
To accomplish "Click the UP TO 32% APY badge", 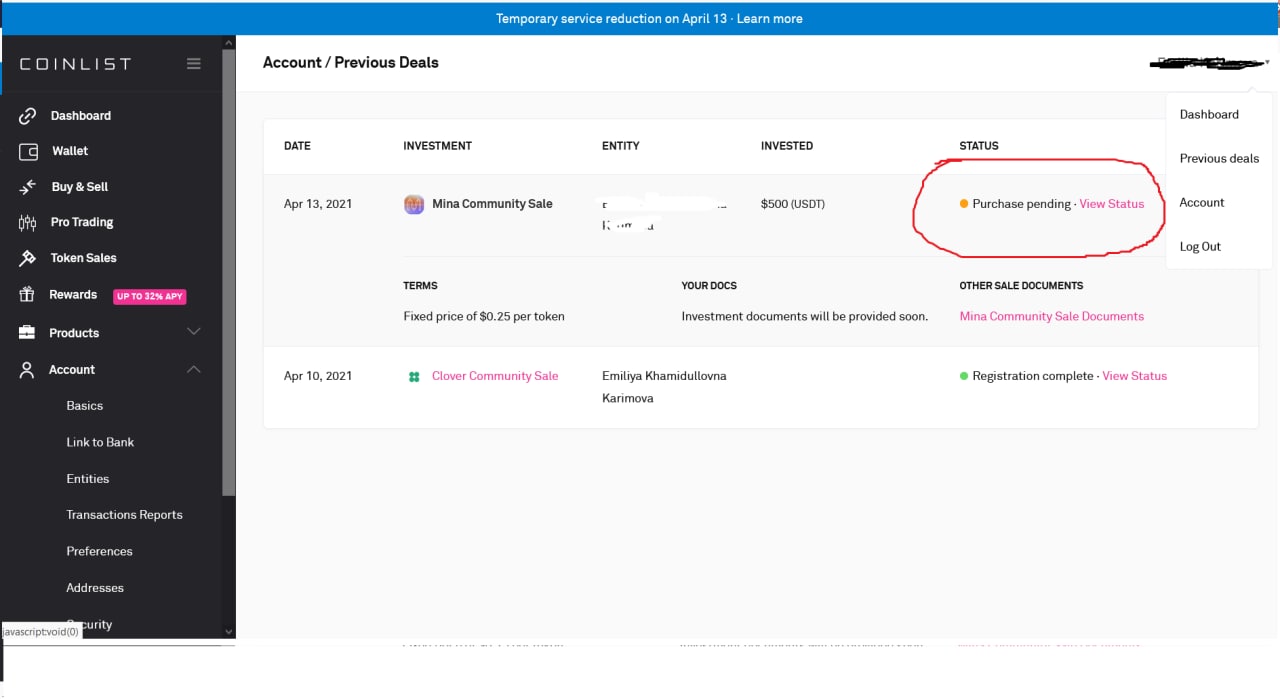I will pyautogui.click(x=150, y=296).
